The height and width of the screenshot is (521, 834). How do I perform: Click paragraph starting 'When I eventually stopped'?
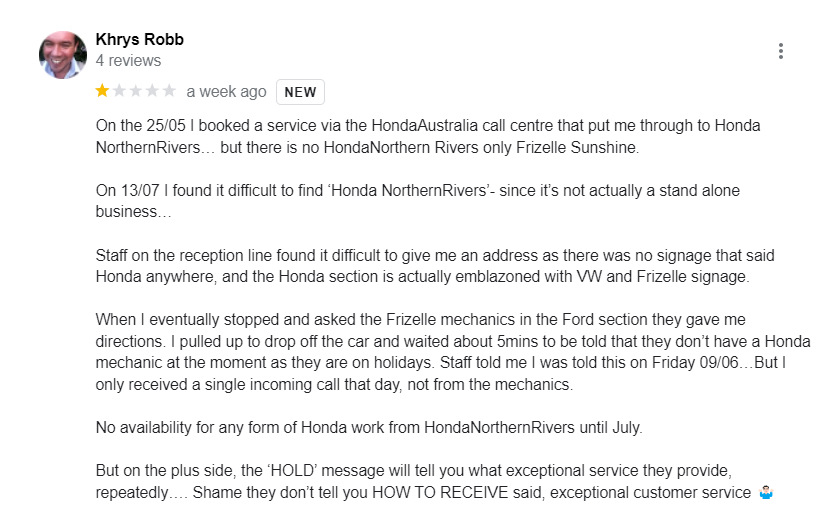click(453, 352)
